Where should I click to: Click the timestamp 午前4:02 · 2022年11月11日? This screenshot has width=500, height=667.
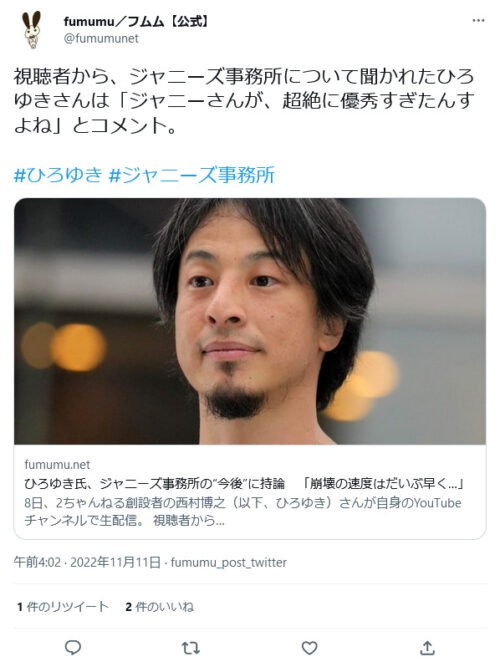coord(87,562)
